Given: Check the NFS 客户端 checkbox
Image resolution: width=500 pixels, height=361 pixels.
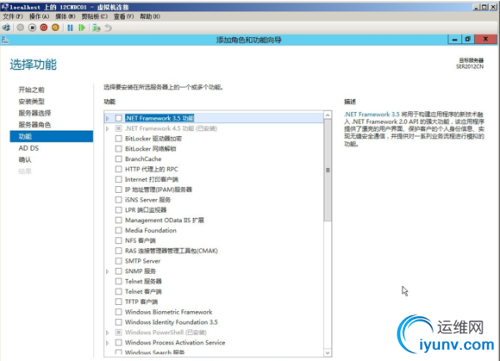Looking at the screenshot, I should click(118, 240).
